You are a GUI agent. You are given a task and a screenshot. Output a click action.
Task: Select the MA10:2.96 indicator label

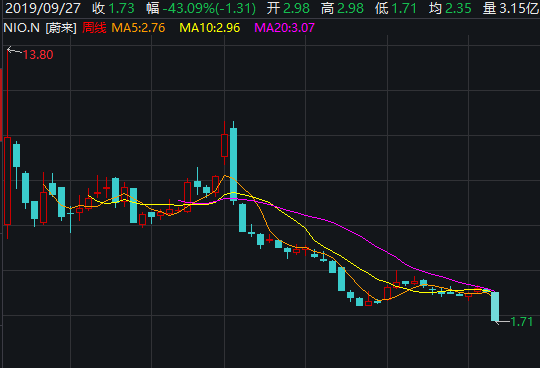click(209, 28)
